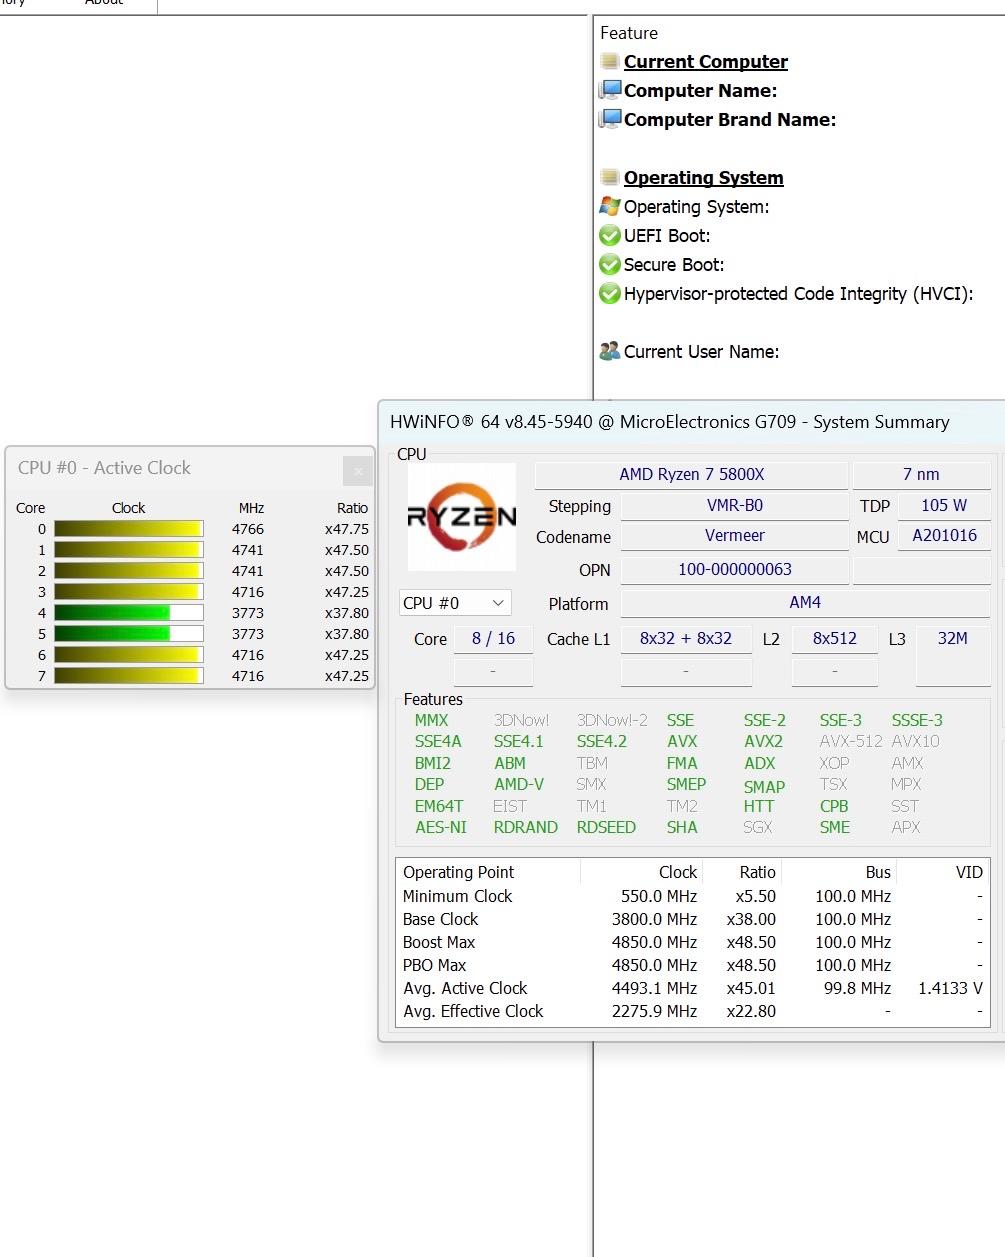Click the Vermeer codename field

(x=734, y=535)
